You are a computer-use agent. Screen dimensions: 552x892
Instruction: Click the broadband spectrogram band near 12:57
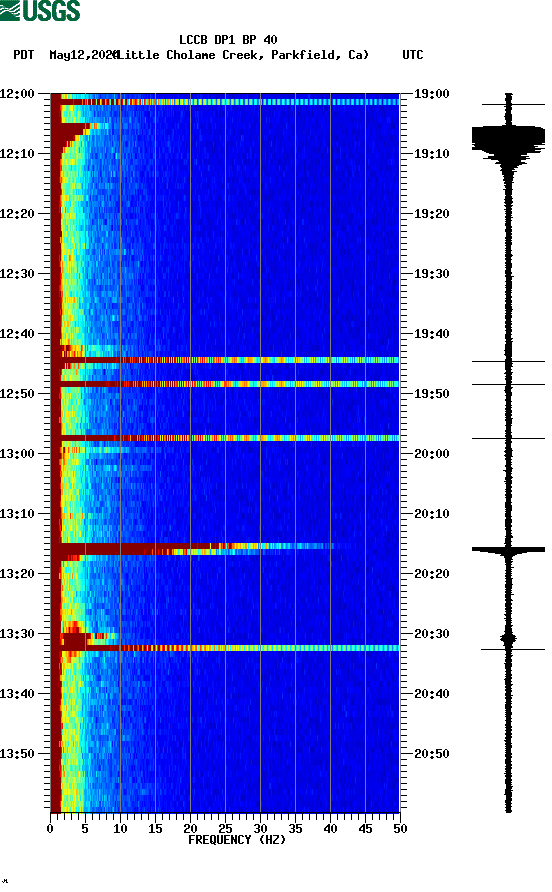click(x=225, y=438)
